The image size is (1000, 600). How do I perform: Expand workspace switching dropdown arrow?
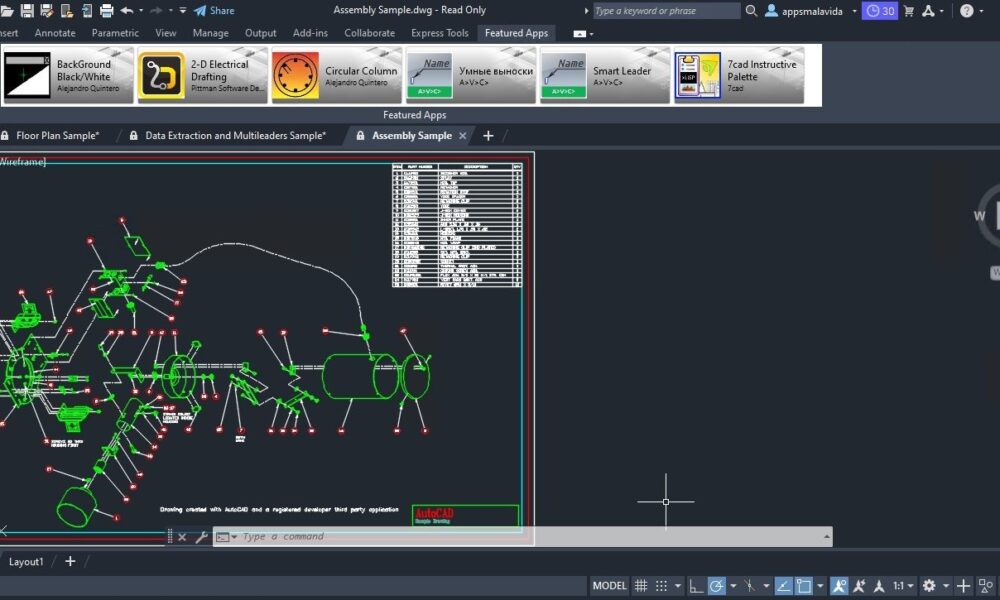click(x=946, y=585)
